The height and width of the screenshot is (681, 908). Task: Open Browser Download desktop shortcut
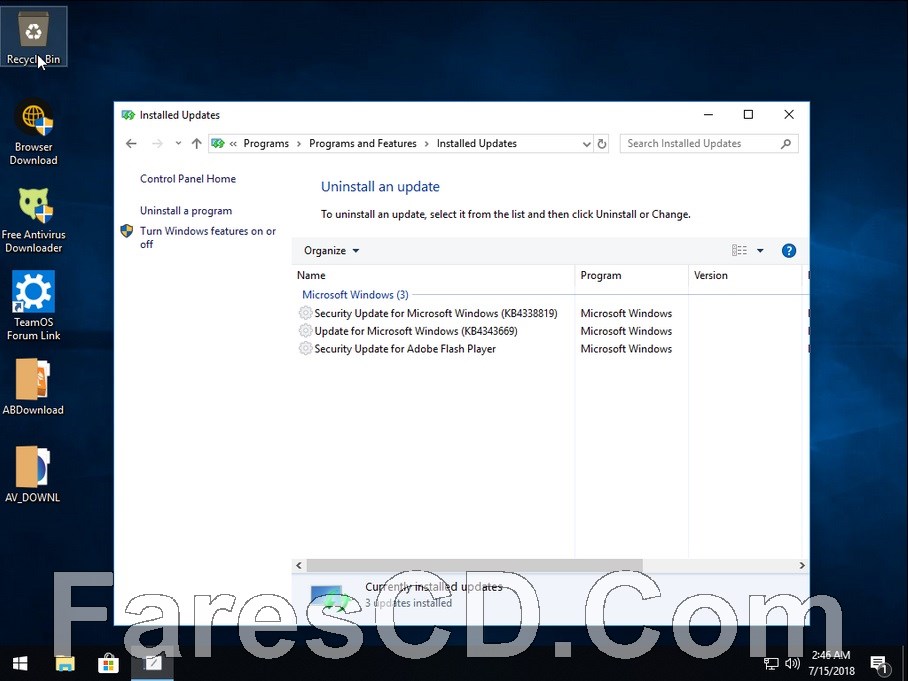pos(34,133)
